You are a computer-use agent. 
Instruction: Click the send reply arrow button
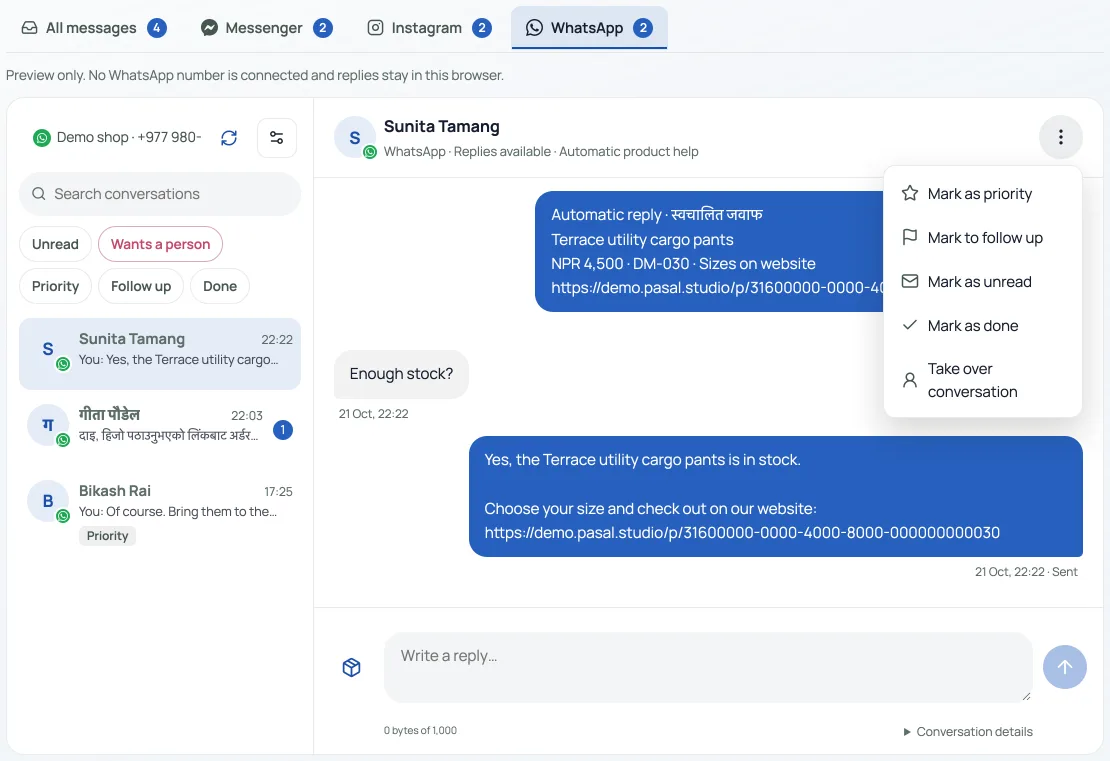1064,667
